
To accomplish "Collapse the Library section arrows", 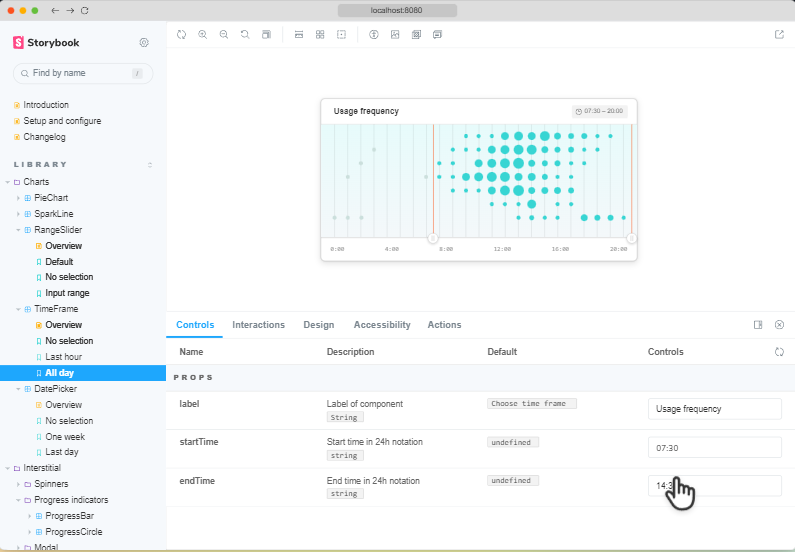I will click(150, 165).
